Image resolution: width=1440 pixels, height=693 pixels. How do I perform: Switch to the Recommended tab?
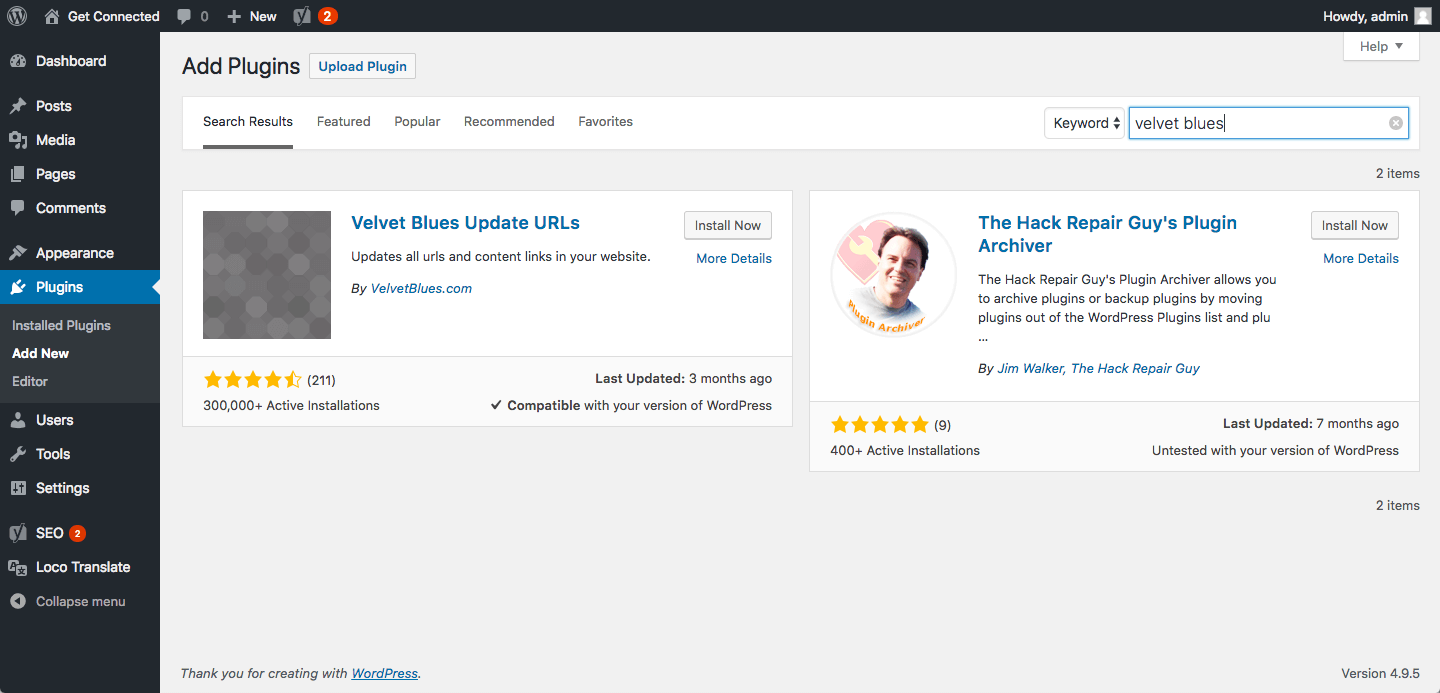tap(509, 122)
